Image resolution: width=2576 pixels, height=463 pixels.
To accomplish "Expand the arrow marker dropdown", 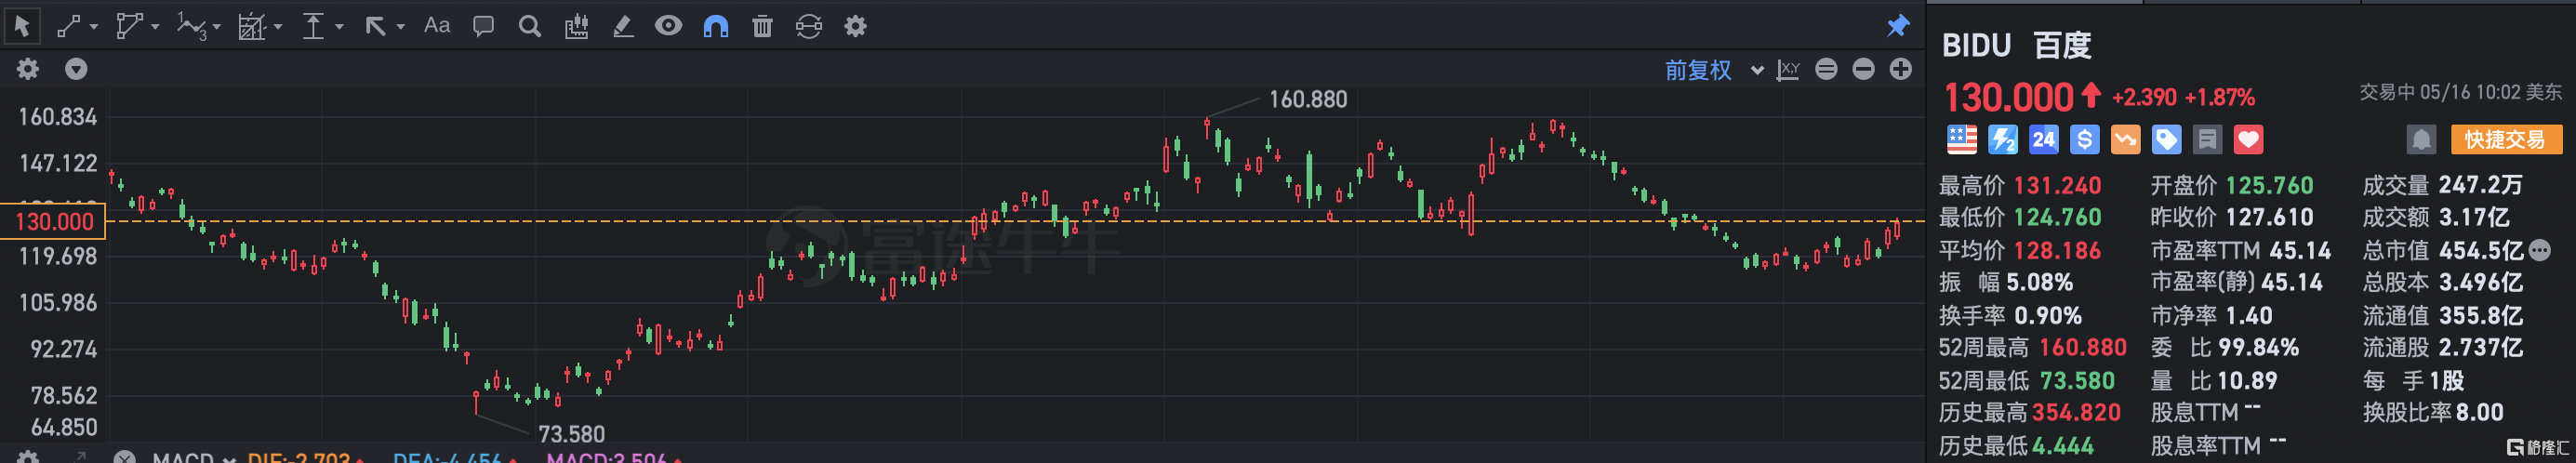I will (401, 27).
